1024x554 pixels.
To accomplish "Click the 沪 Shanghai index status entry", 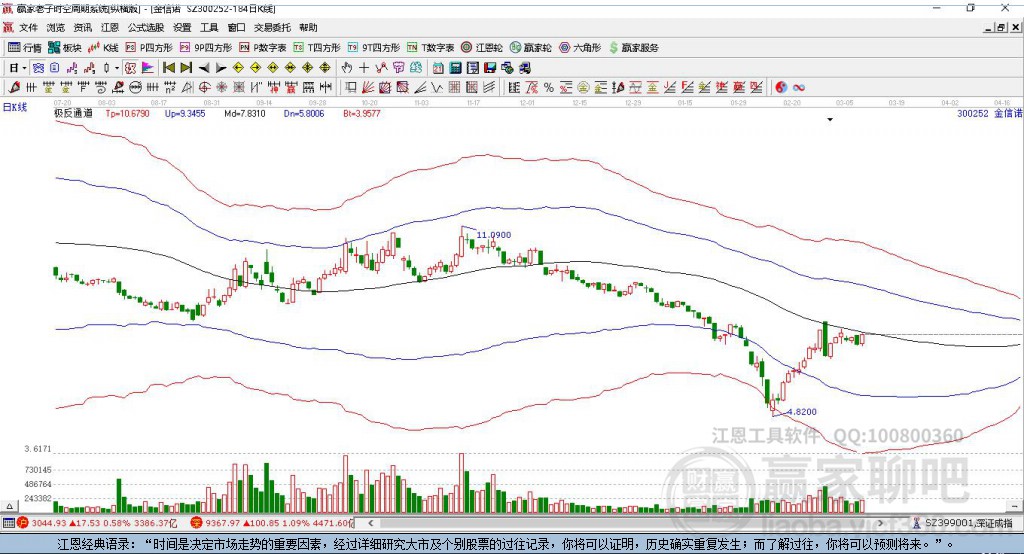I will point(98,523).
